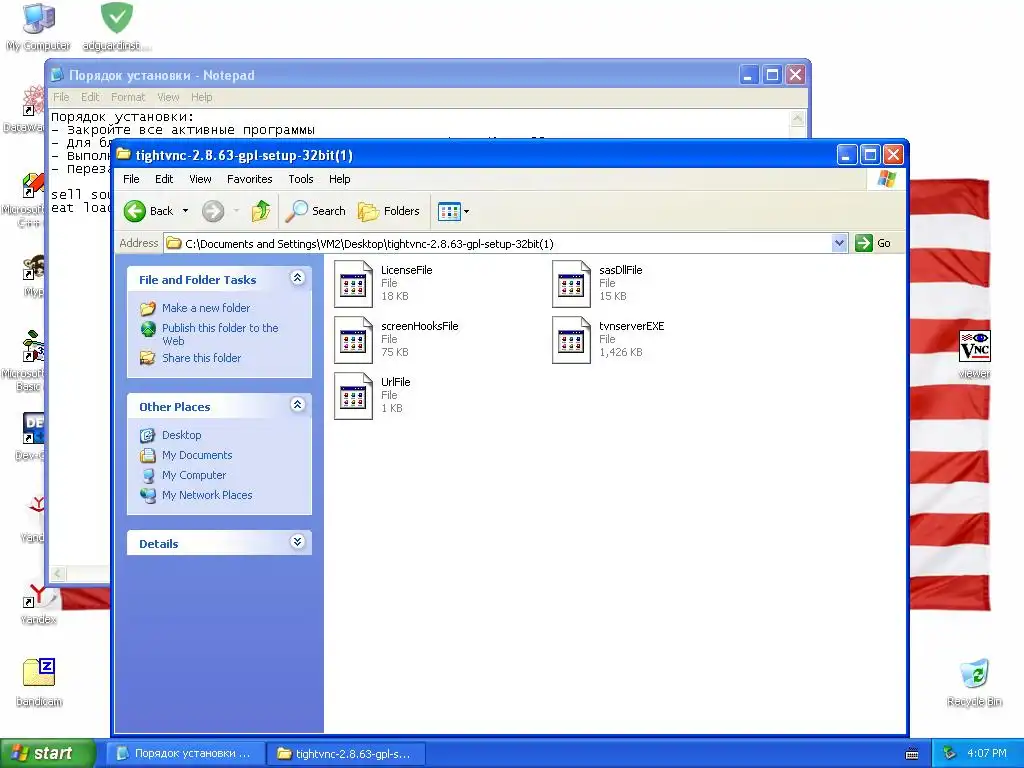Image resolution: width=1024 pixels, height=768 pixels.
Task: Select the tvnserverEXE file icon
Action: [571, 340]
